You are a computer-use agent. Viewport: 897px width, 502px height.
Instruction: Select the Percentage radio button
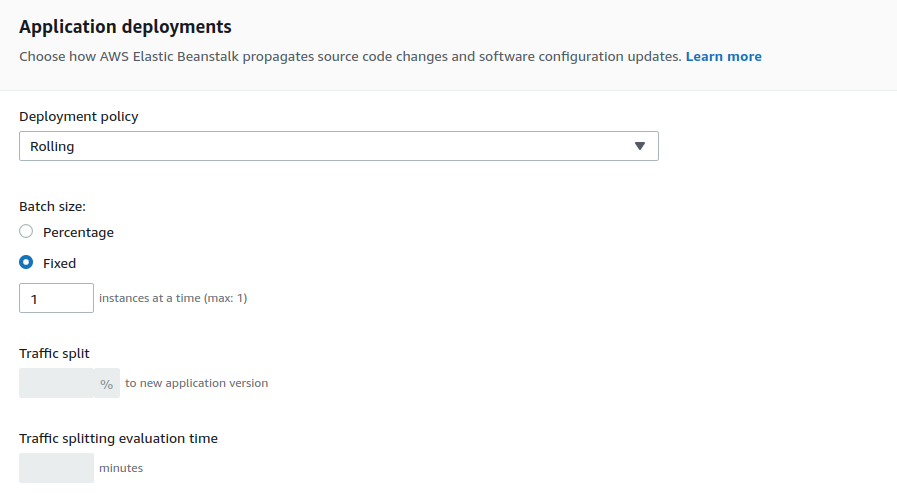click(x=26, y=231)
